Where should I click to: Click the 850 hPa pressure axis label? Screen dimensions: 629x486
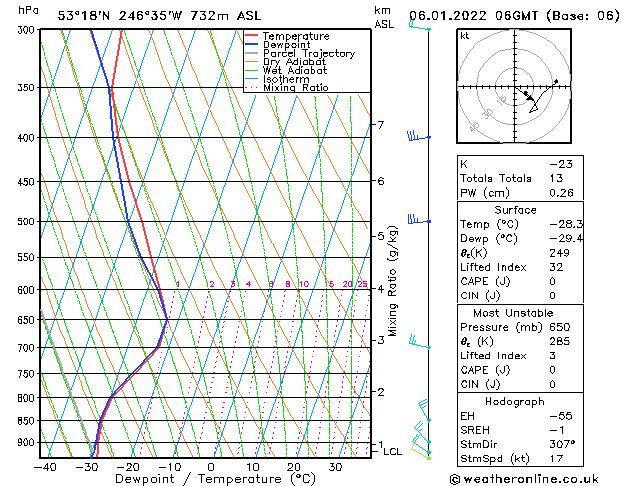click(26, 421)
